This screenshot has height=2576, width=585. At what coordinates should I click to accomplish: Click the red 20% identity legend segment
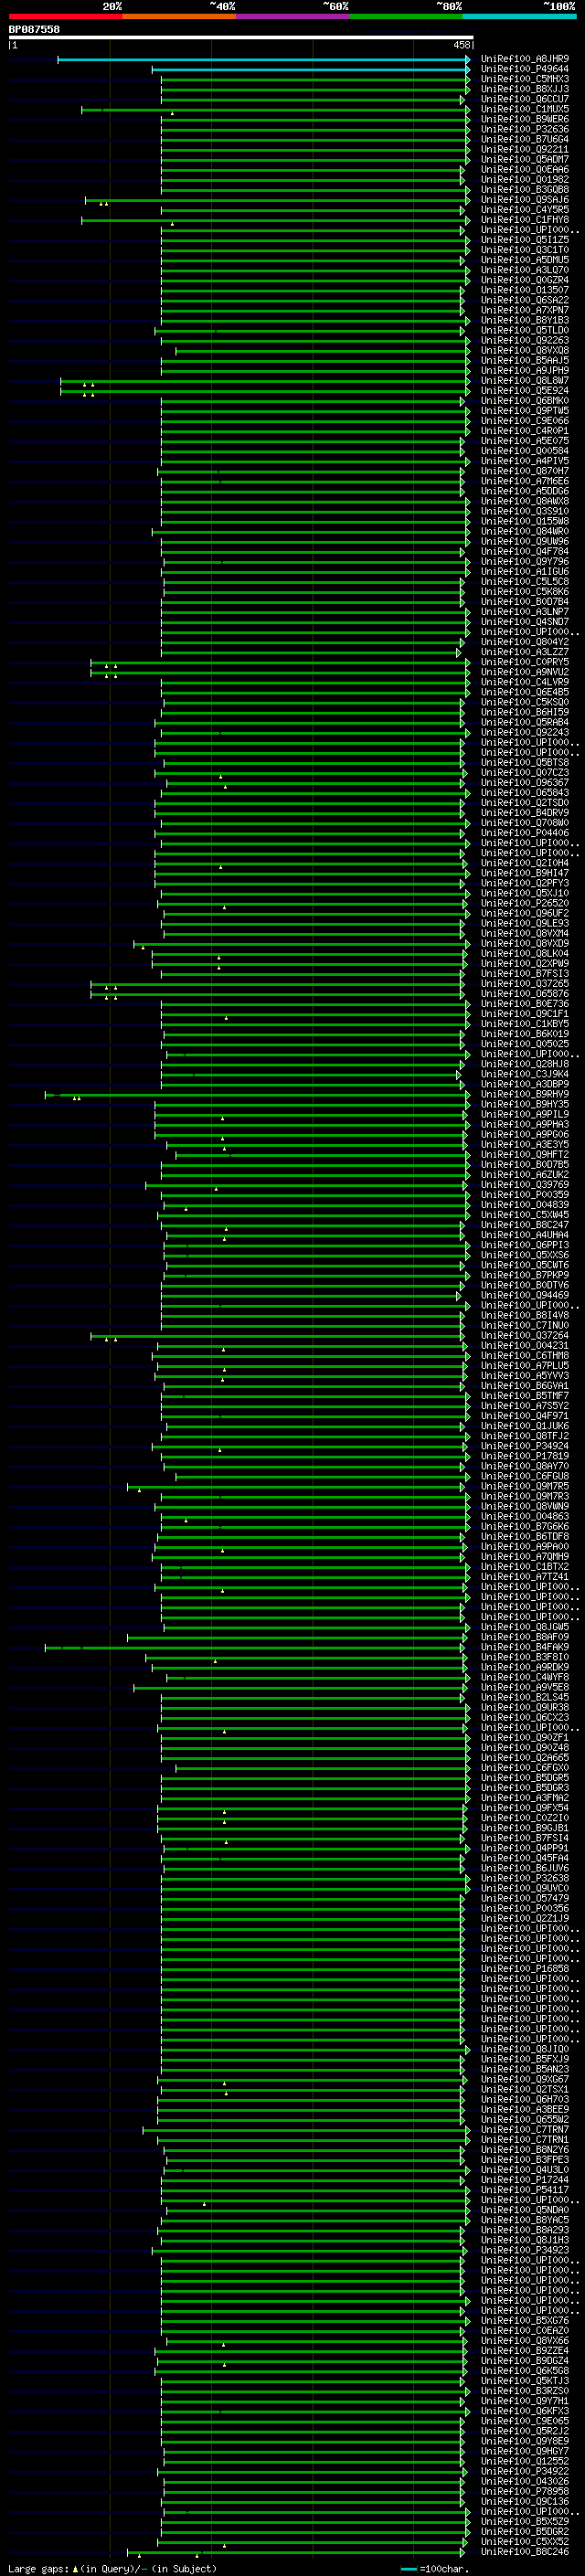tap(65, 16)
